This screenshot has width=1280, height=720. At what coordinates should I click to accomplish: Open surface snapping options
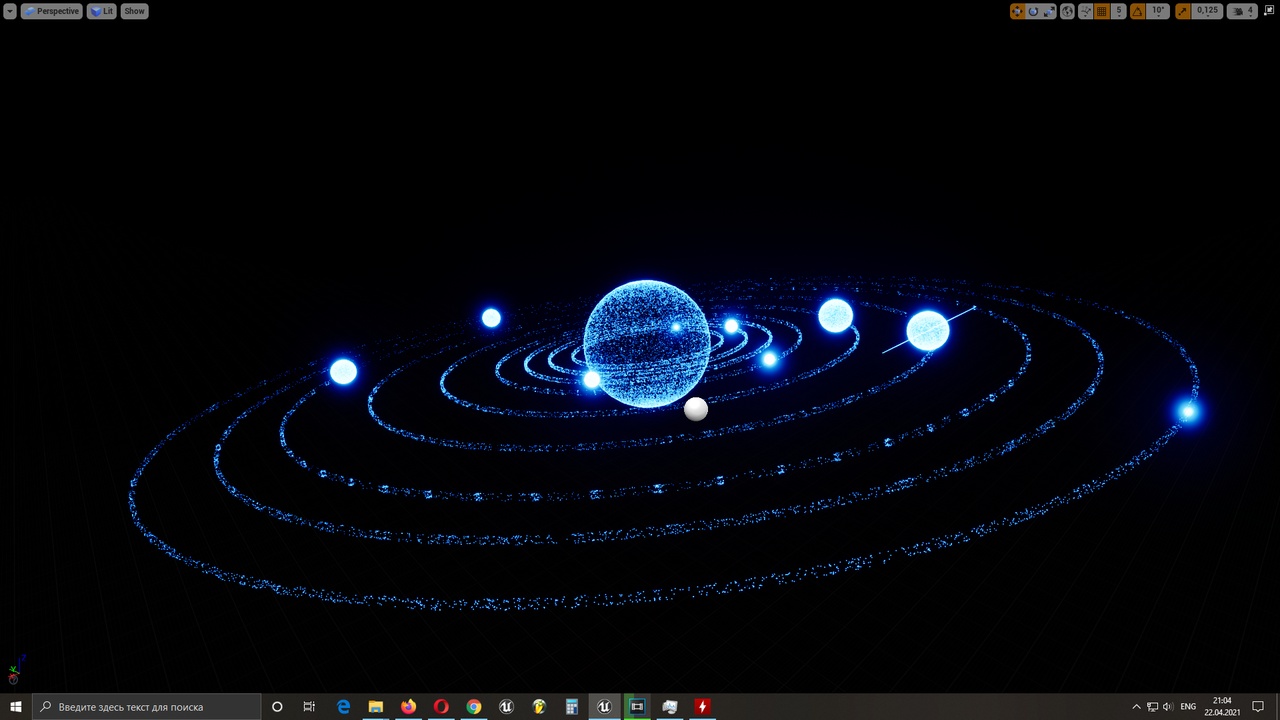coord(1085,11)
